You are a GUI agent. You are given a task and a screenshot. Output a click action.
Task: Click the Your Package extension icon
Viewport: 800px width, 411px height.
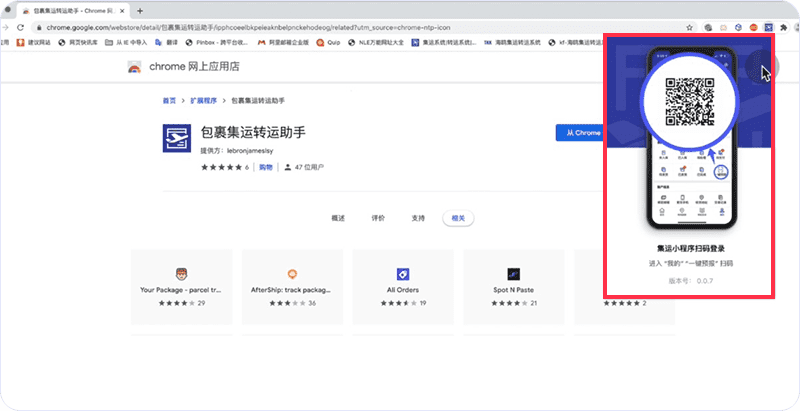coord(180,274)
